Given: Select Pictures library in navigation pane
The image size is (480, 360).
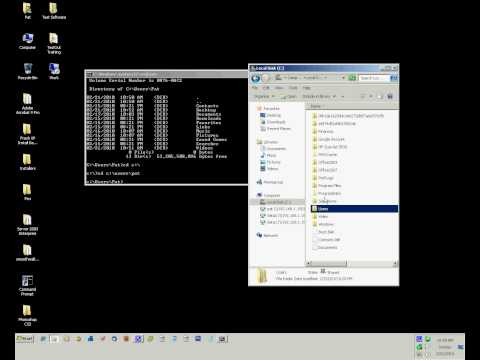Looking at the screenshot, I should (270, 162).
